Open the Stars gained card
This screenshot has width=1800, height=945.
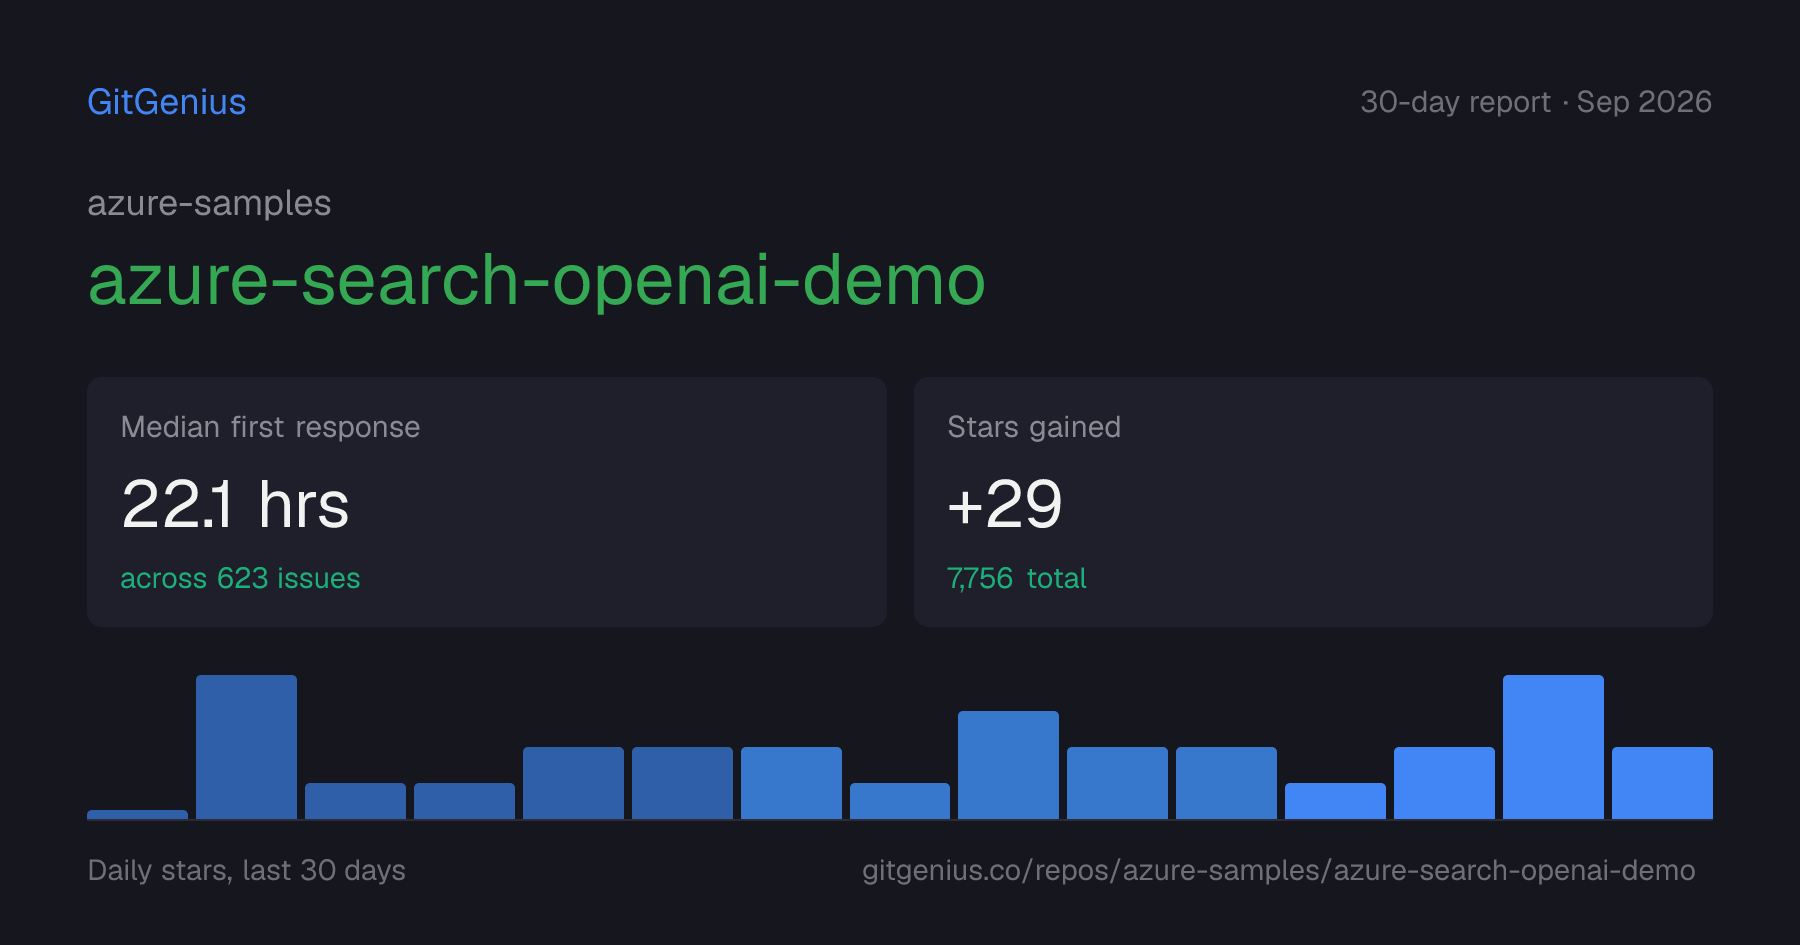1313,502
